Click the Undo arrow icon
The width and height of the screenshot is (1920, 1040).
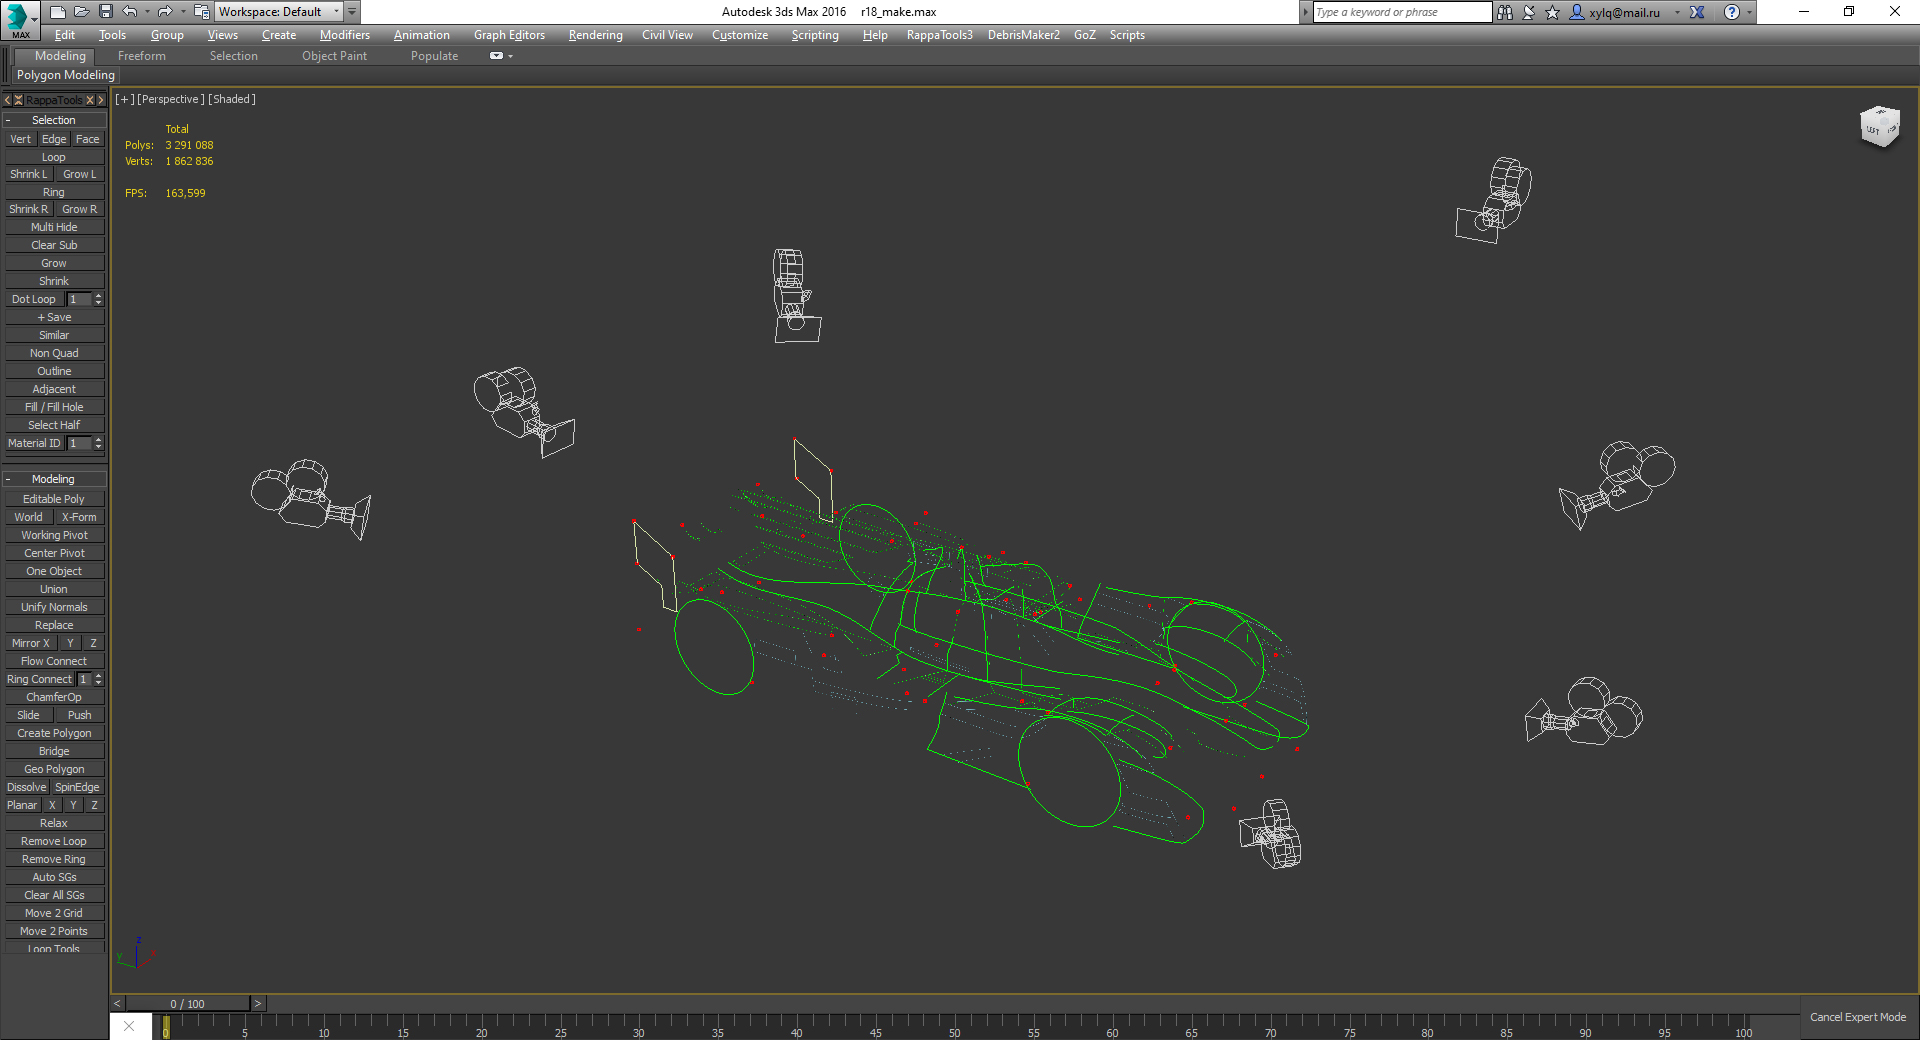click(129, 12)
